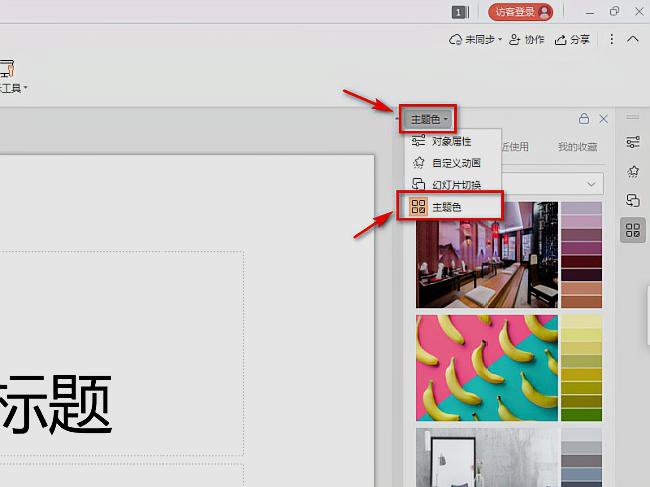Collapse the ribbon with the up chevron
Screen dimensions: 650x487
[633, 39]
